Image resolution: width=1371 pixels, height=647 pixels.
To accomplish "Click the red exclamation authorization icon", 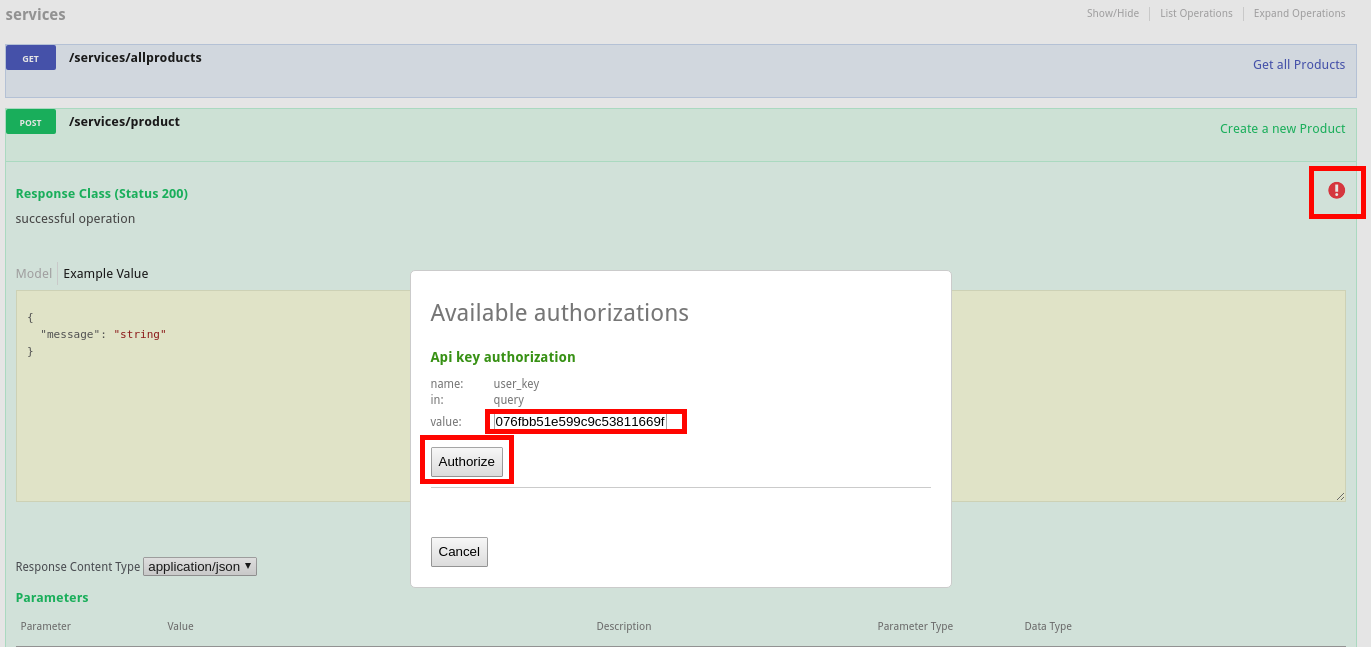I will pos(1336,190).
